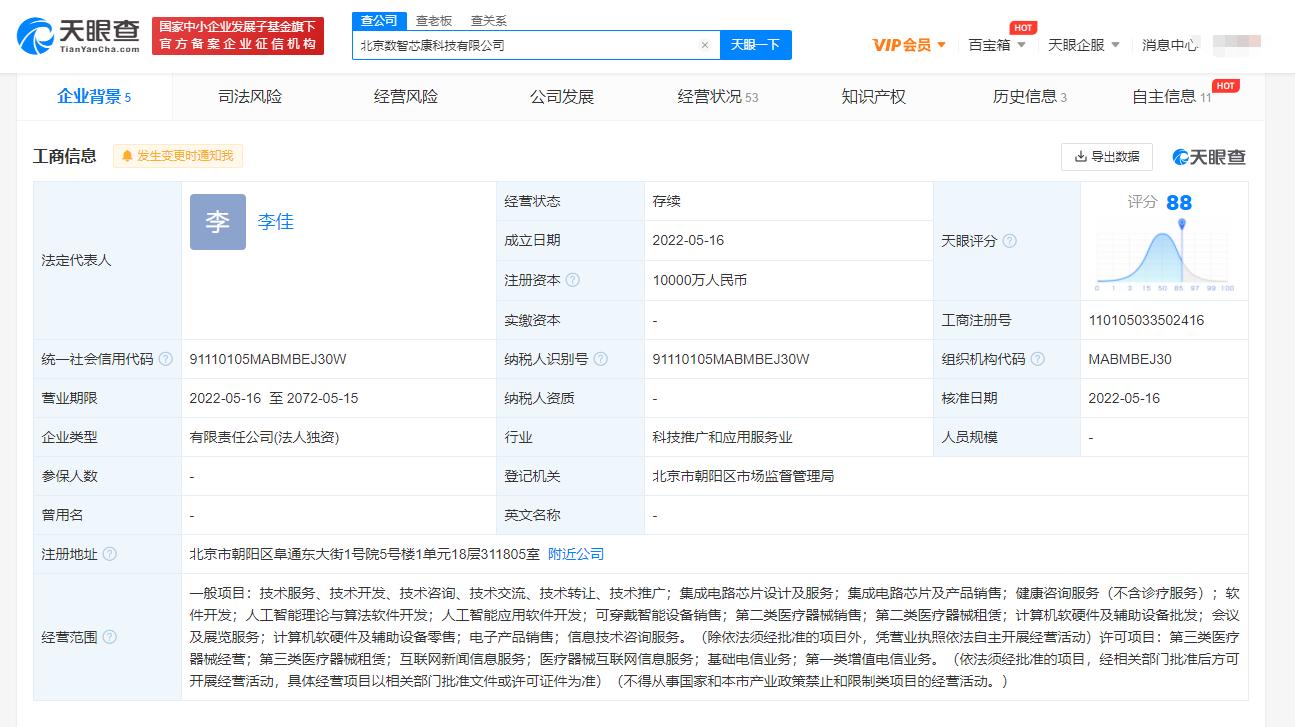Switch to the 公司发展 tab
The height and width of the screenshot is (727, 1295).
[562, 97]
